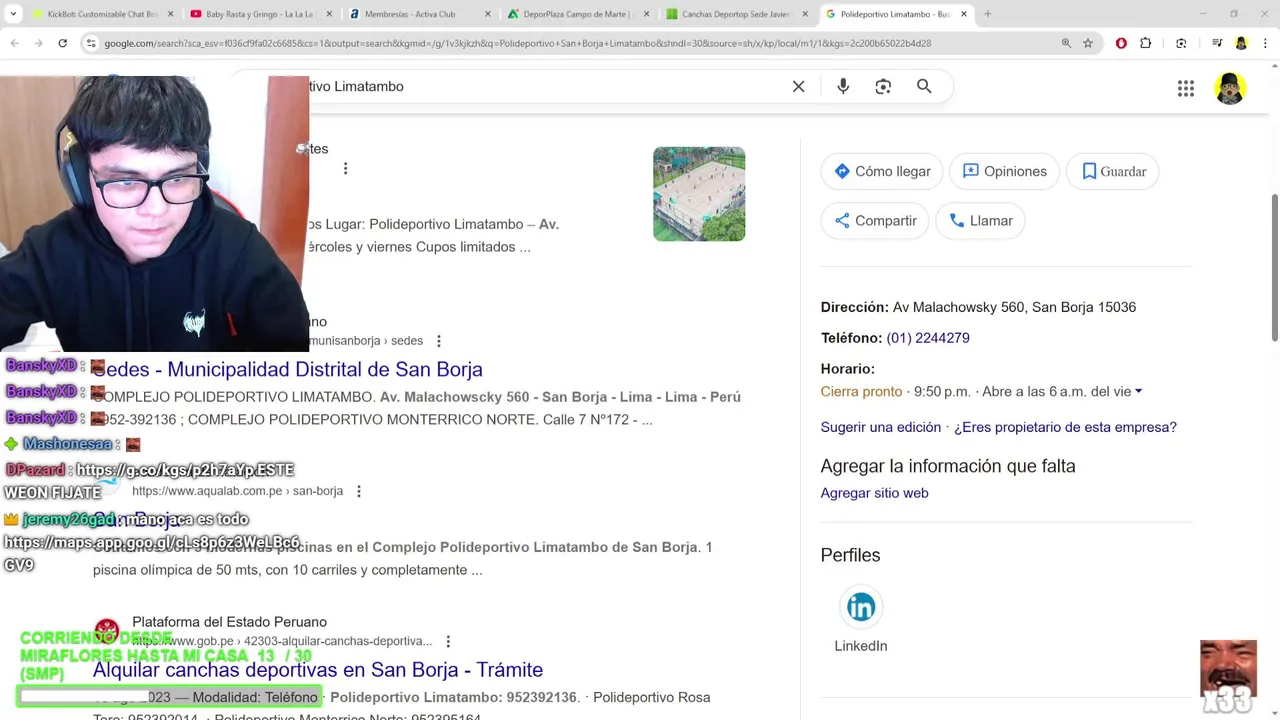Close the KickBot tab
Viewport: 1280px width, 720px height.
(170, 14)
